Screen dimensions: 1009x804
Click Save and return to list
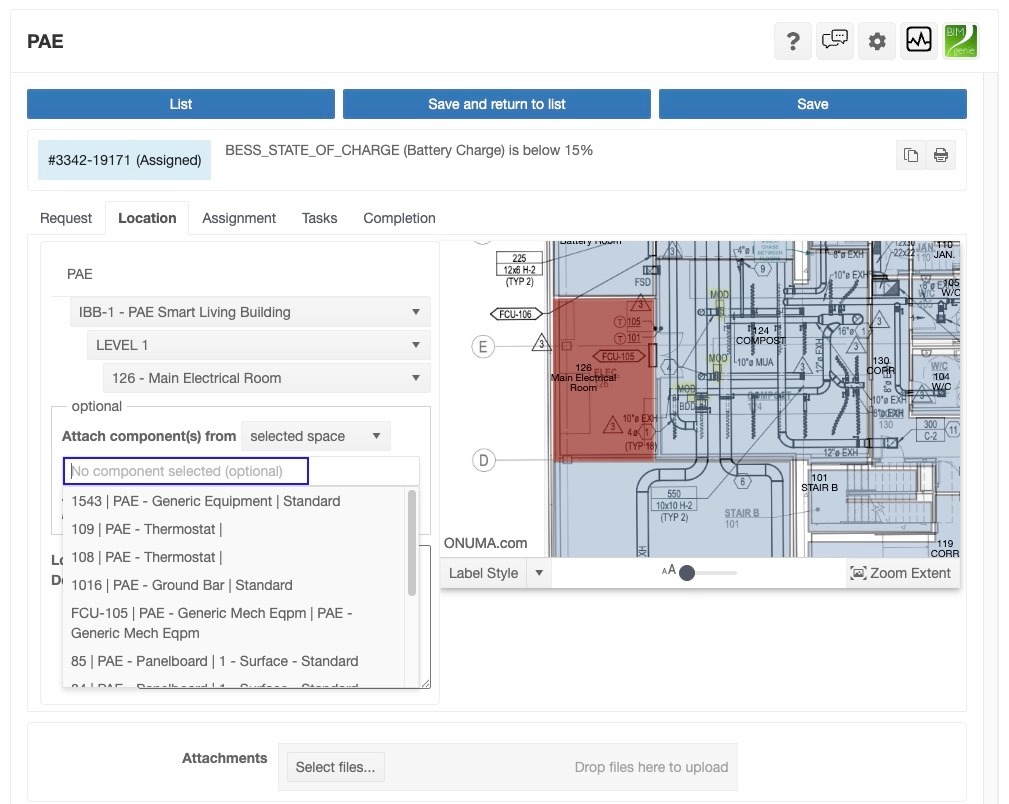coord(496,104)
